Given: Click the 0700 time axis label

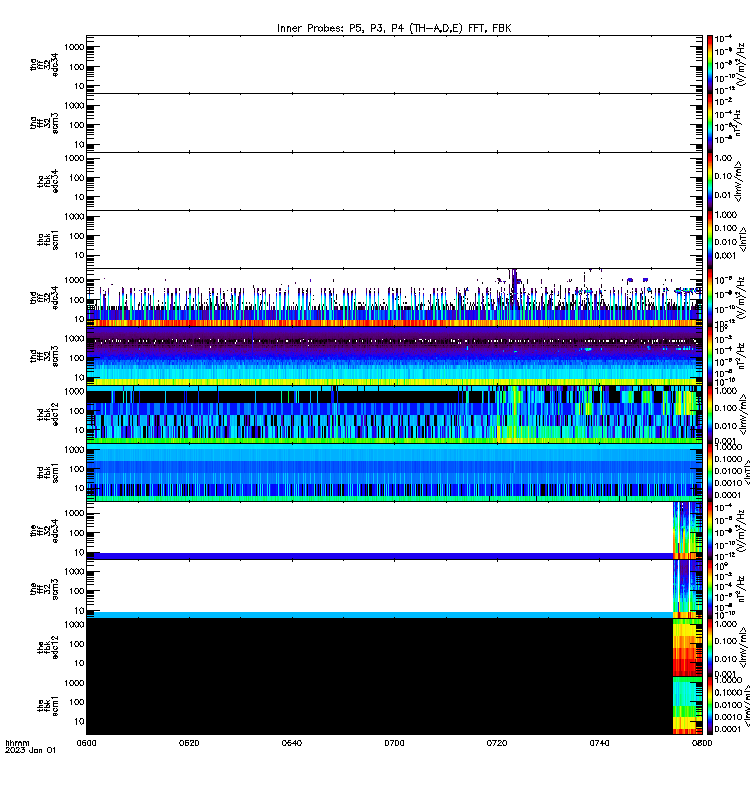Looking at the screenshot, I should (394, 743).
